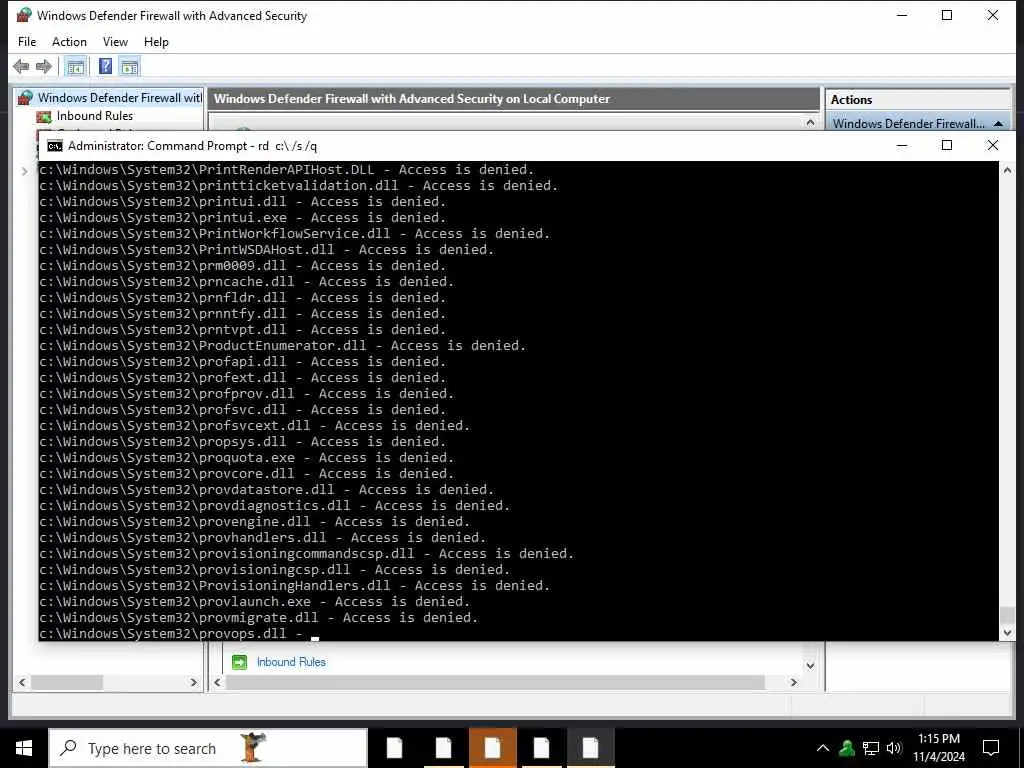Image resolution: width=1024 pixels, height=768 pixels.
Task: Click the green user tray icon
Action: click(x=847, y=748)
